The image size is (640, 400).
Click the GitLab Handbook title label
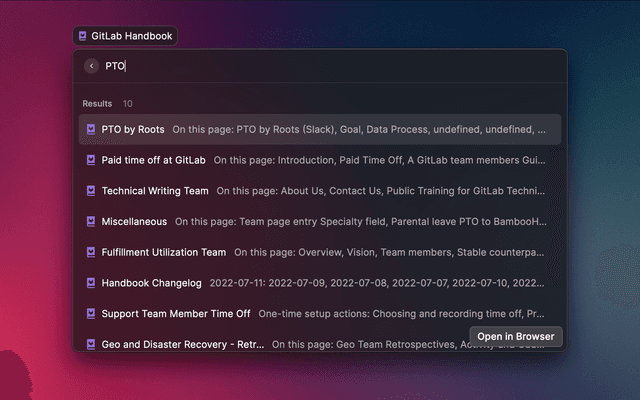pyautogui.click(x=131, y=36)
